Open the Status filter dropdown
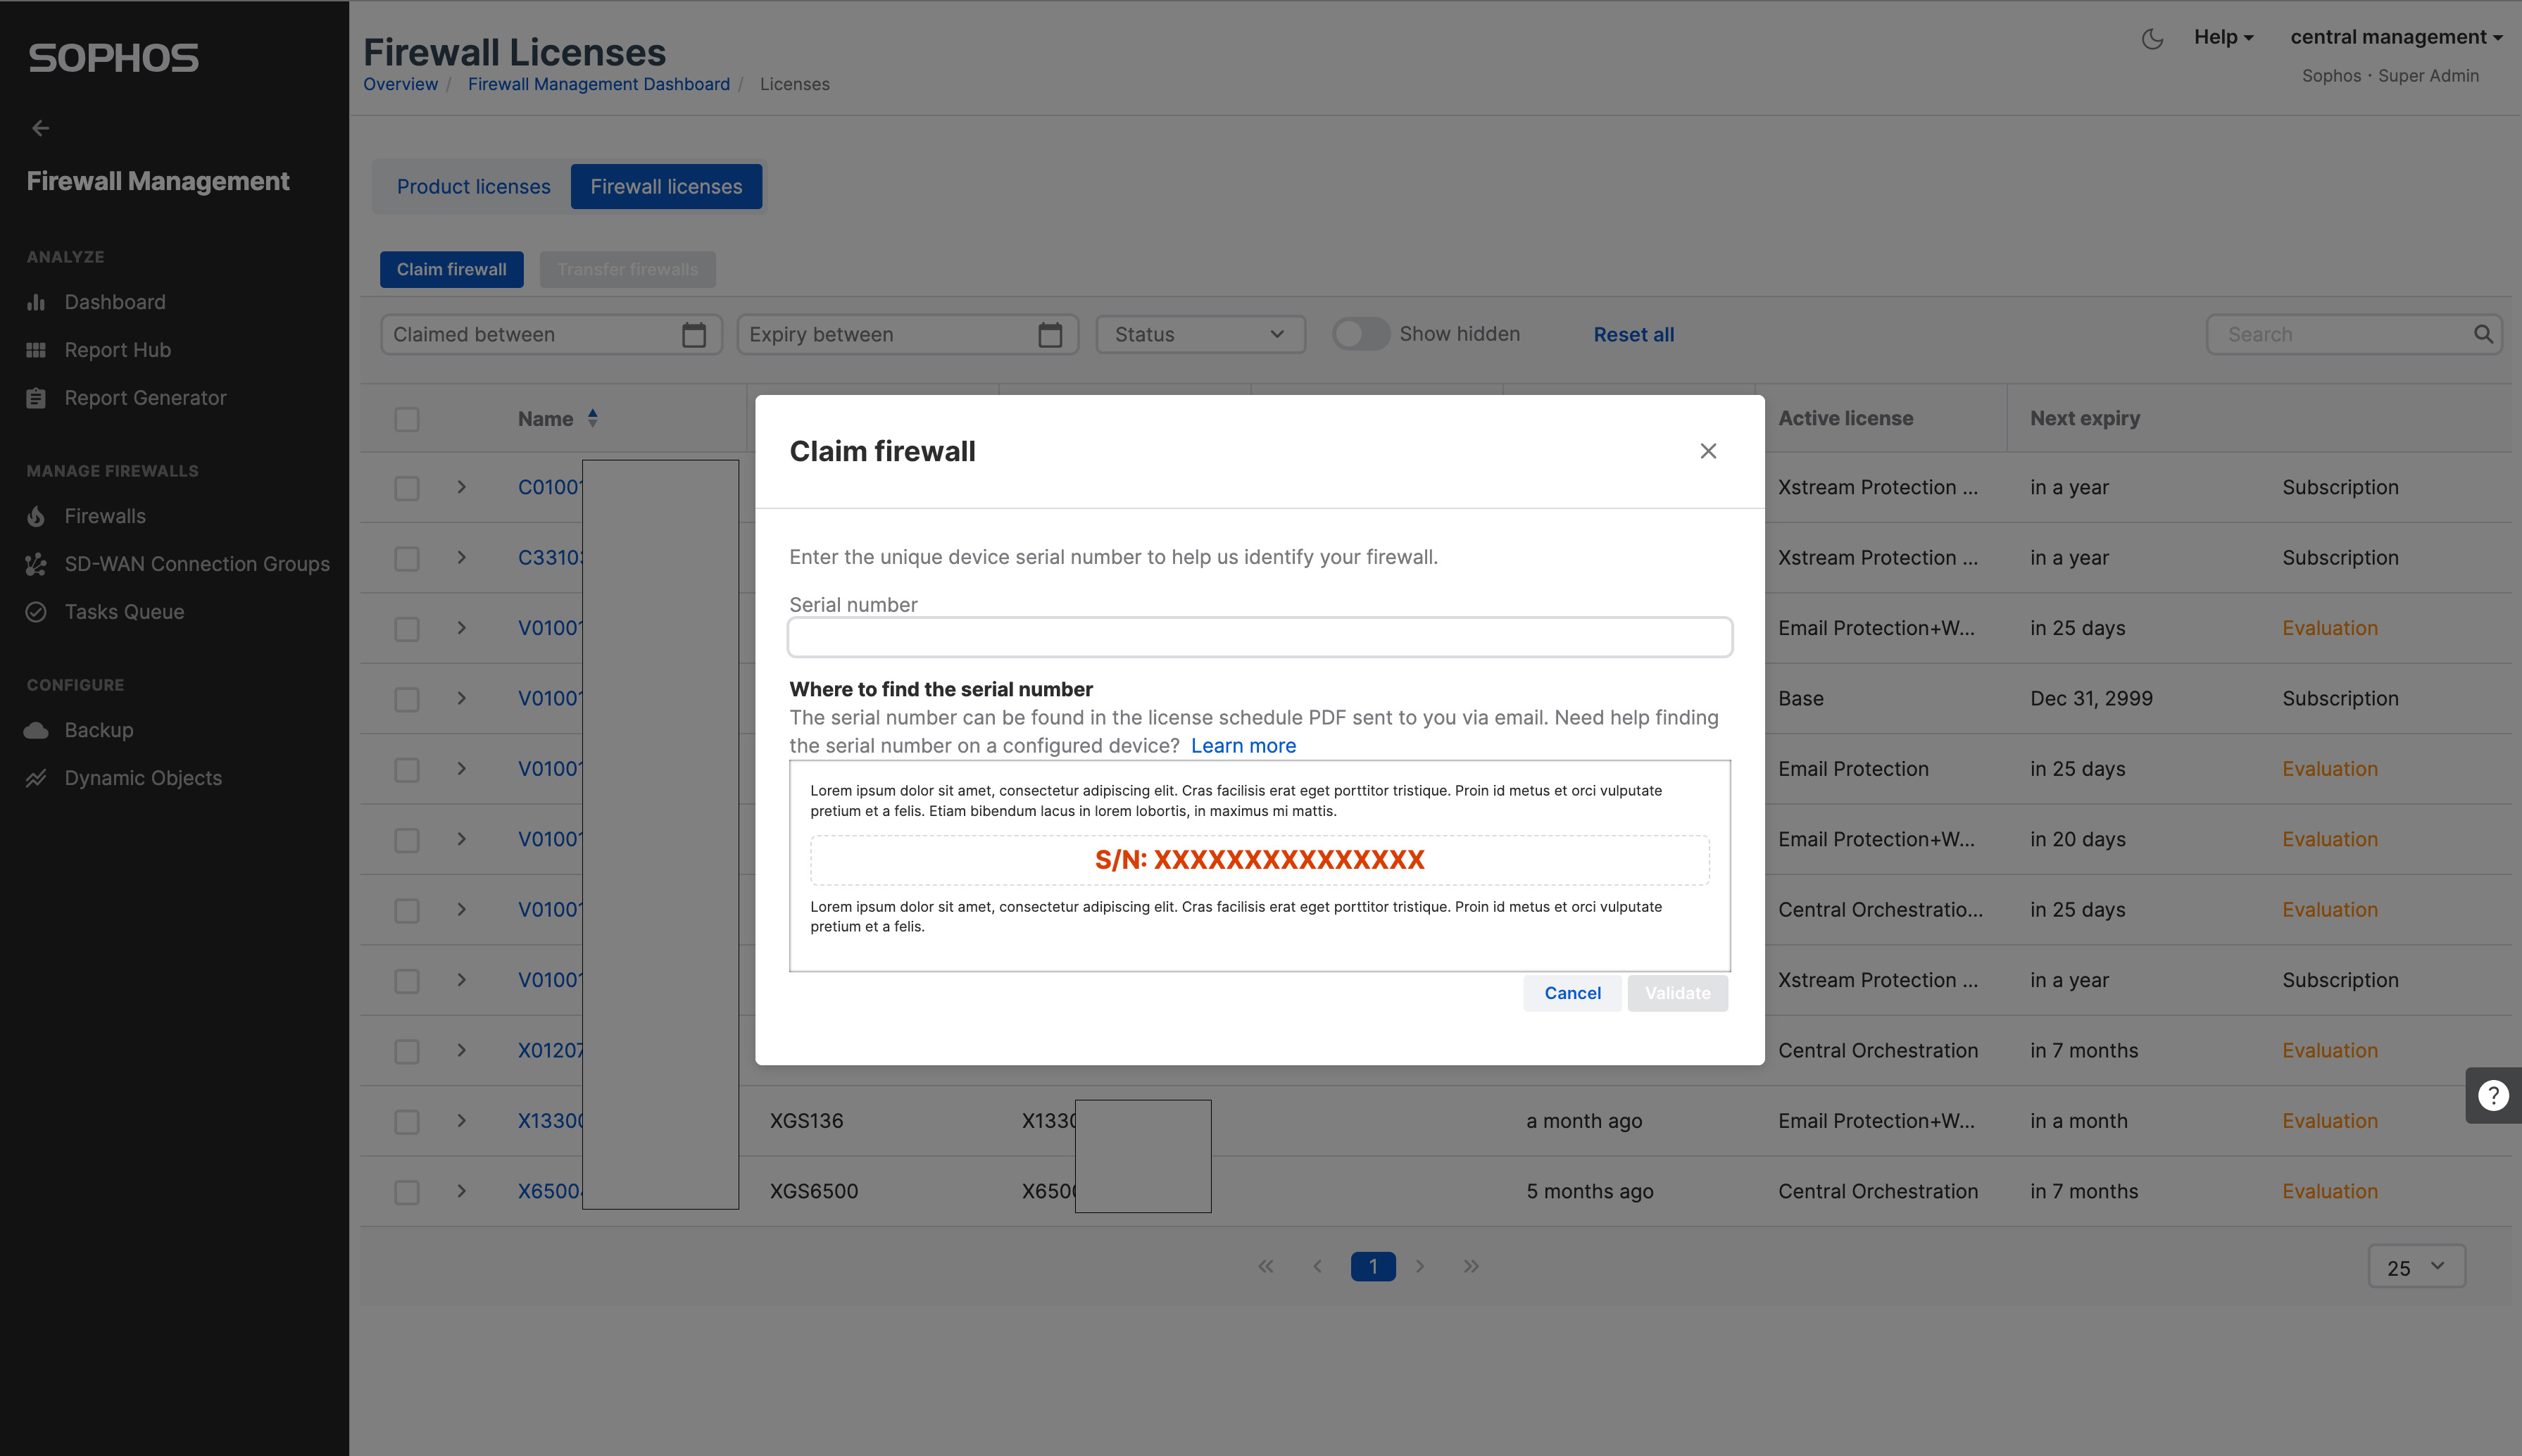The height and width of the screenshot is (1456, 2522). point(1200,335)
